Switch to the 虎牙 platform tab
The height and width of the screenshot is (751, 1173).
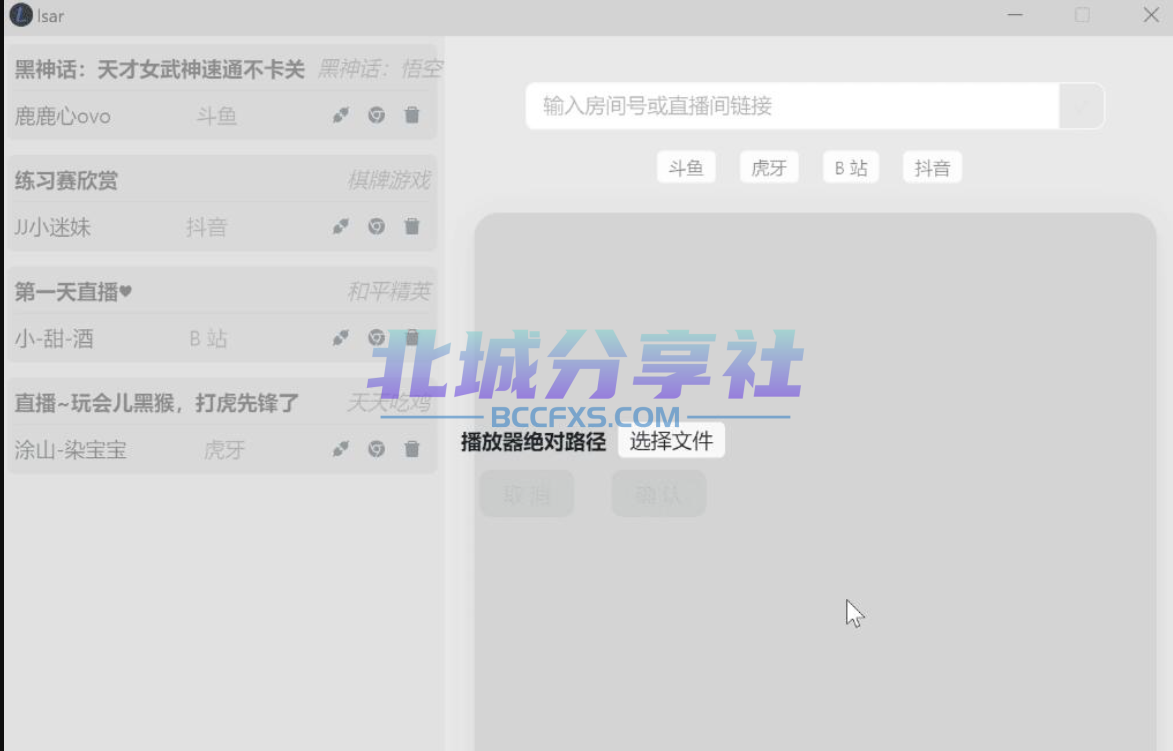click(x=769, y=168)
